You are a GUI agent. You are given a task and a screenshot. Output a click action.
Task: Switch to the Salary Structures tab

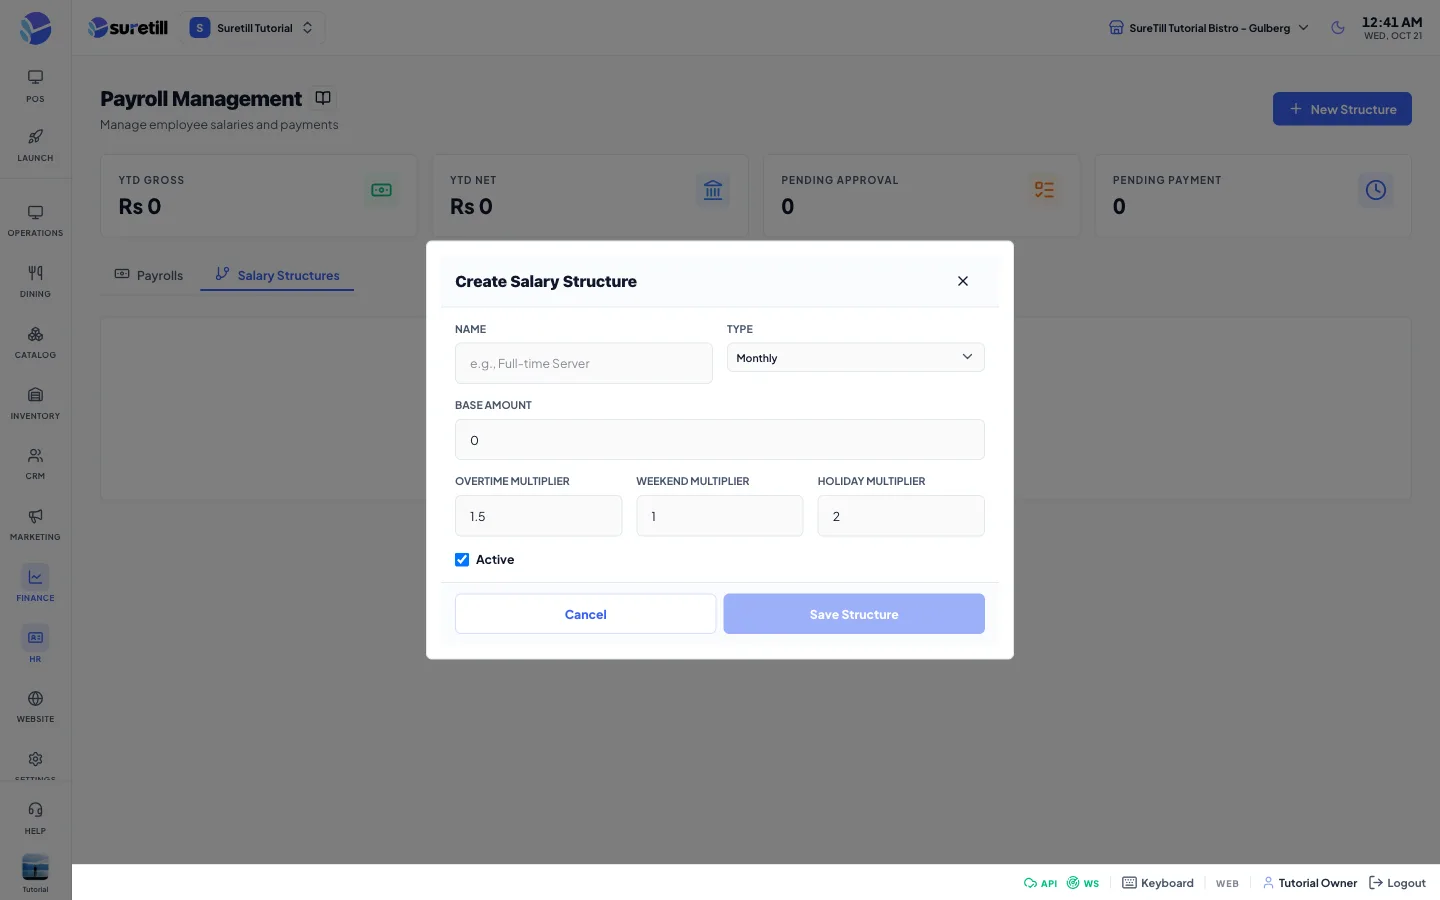pyautogui.click(x=277, y=275)
